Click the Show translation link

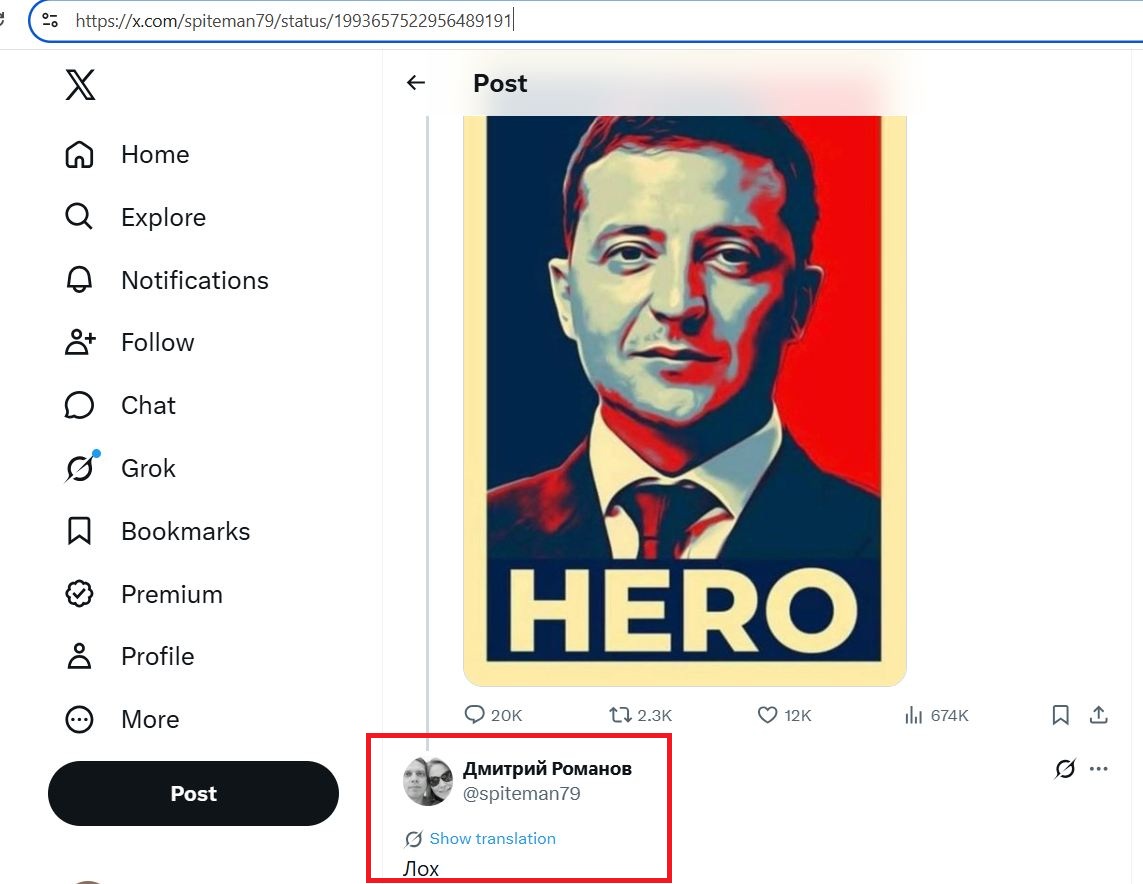[492, 839]
